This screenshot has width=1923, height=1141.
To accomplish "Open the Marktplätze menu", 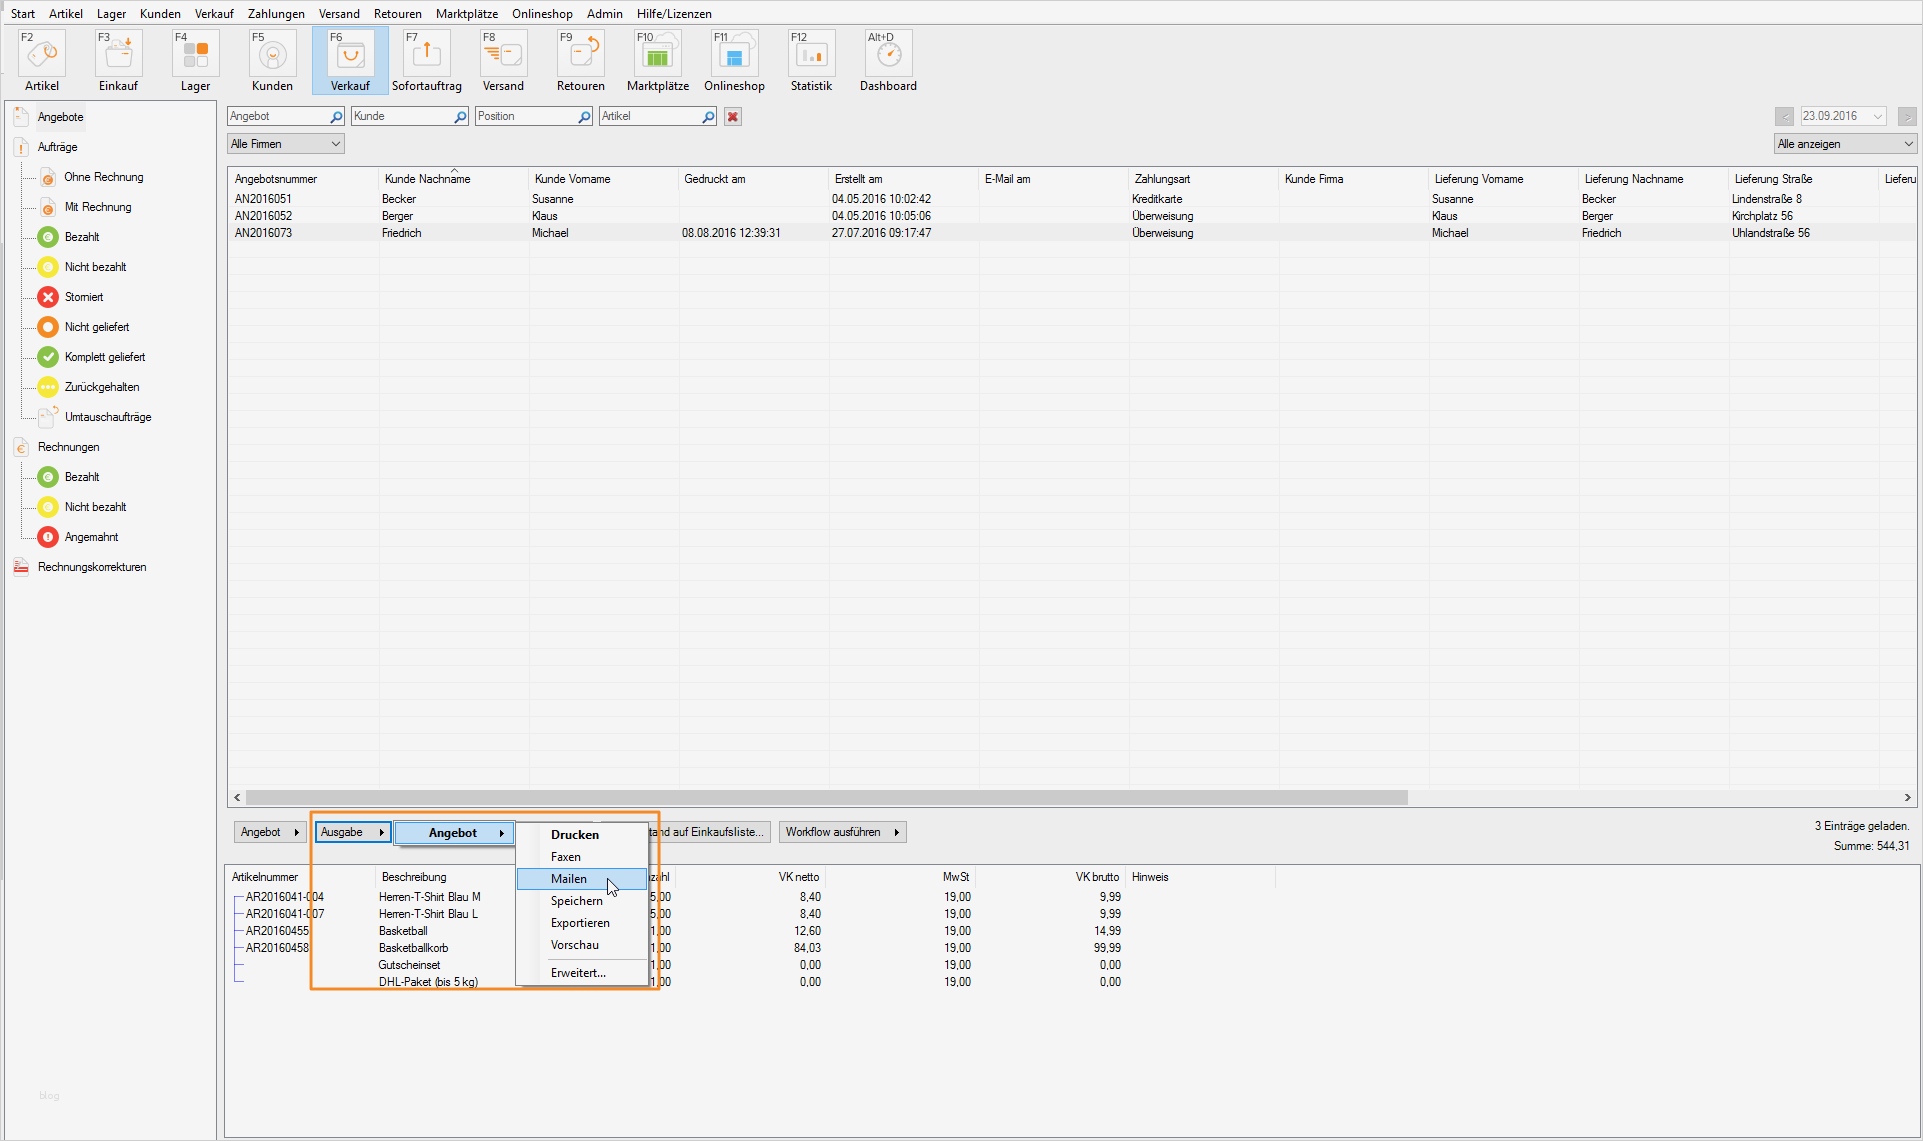I will point(466,14).
